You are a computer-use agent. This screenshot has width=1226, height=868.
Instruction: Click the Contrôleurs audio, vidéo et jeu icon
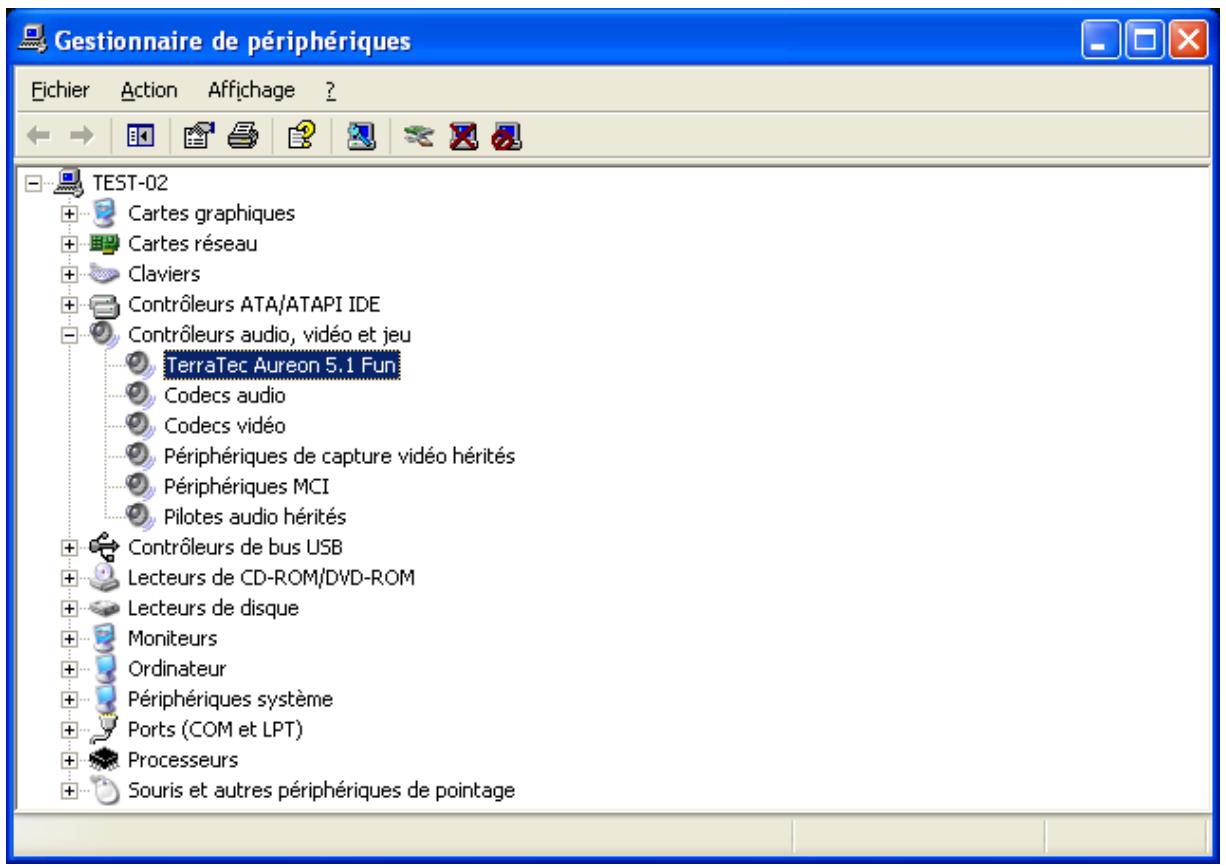point(106,334)
